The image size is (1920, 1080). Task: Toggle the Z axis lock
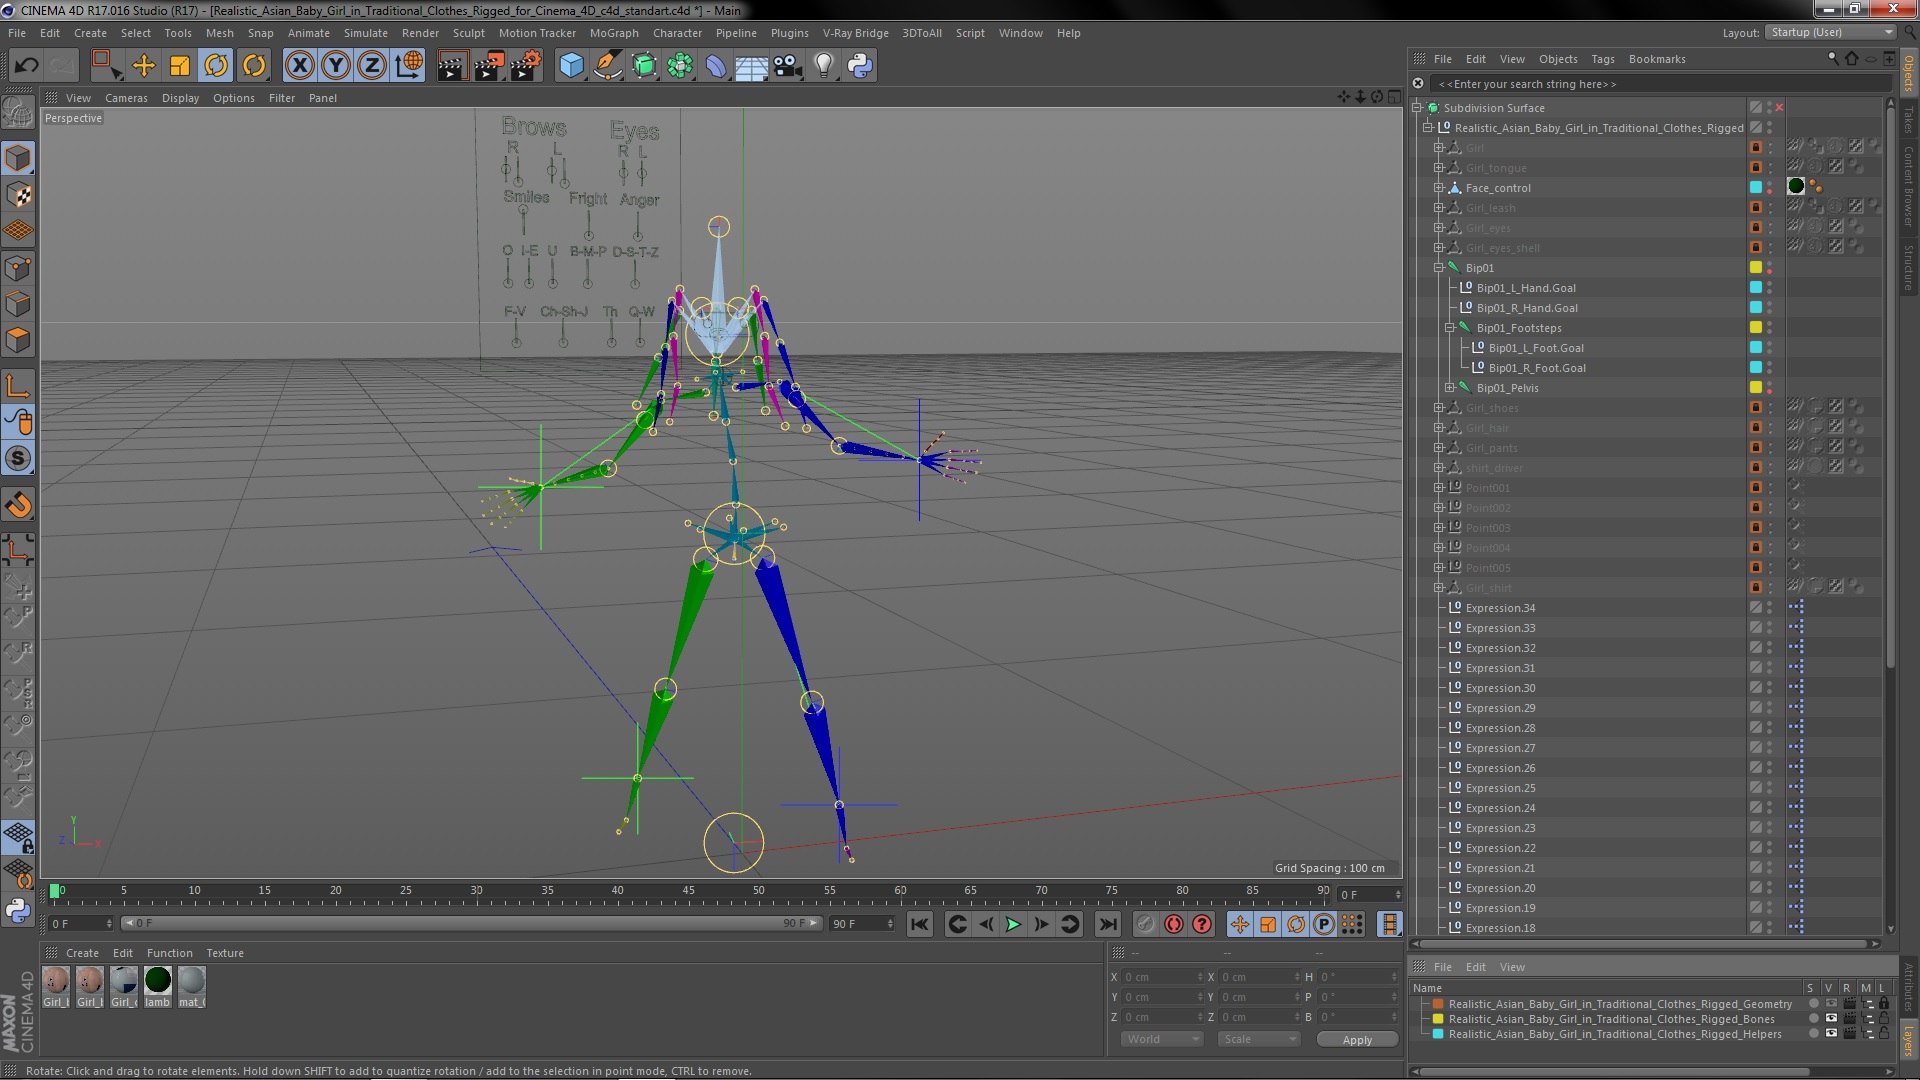(x=372, y=66)
